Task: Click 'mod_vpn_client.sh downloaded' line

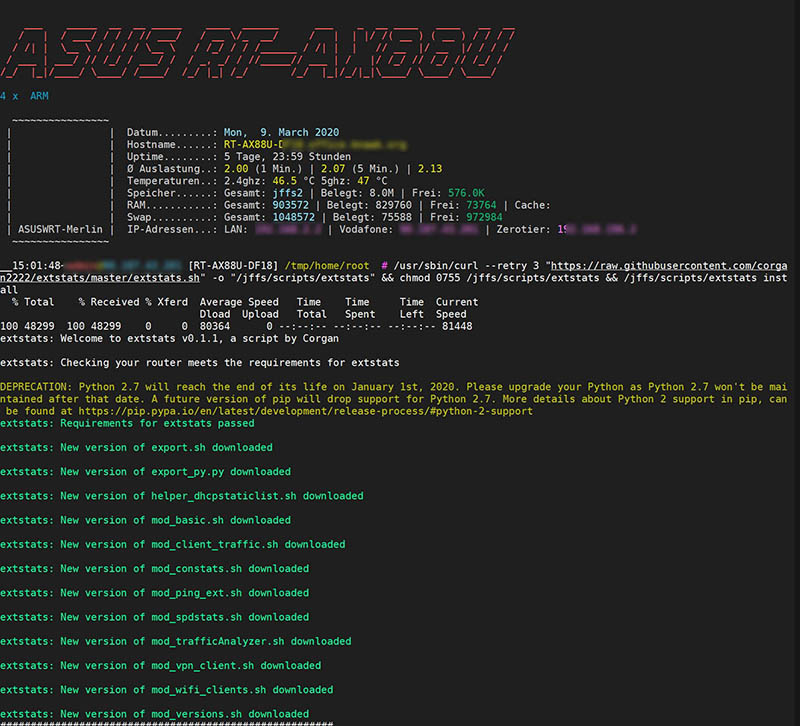Action: (161, 666)
